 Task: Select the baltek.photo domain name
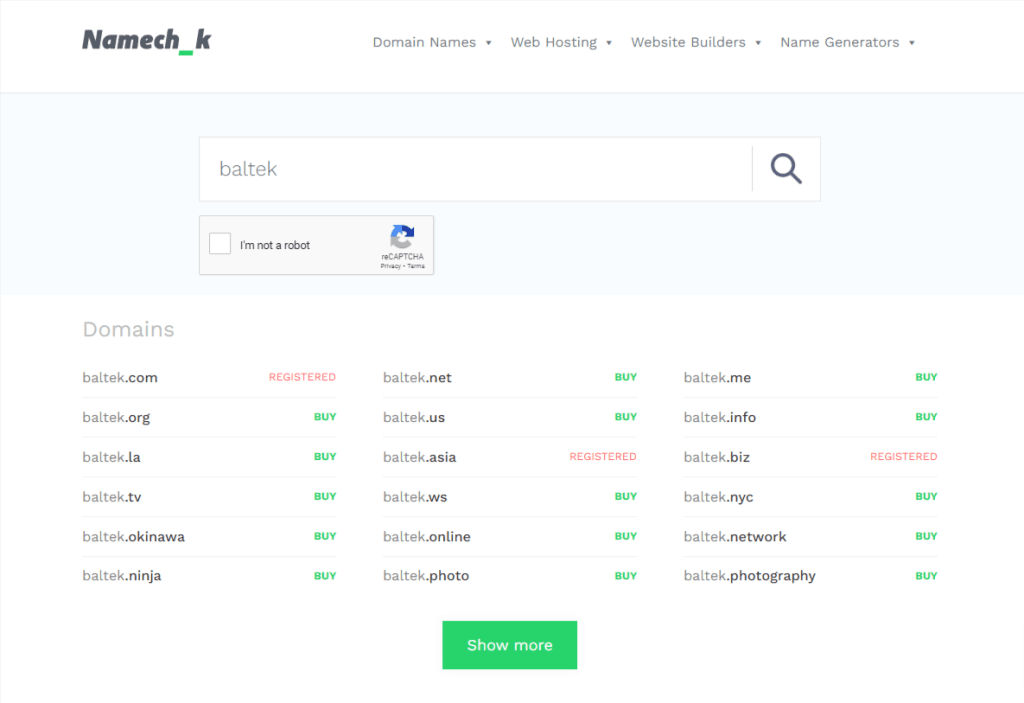(426, 576)
